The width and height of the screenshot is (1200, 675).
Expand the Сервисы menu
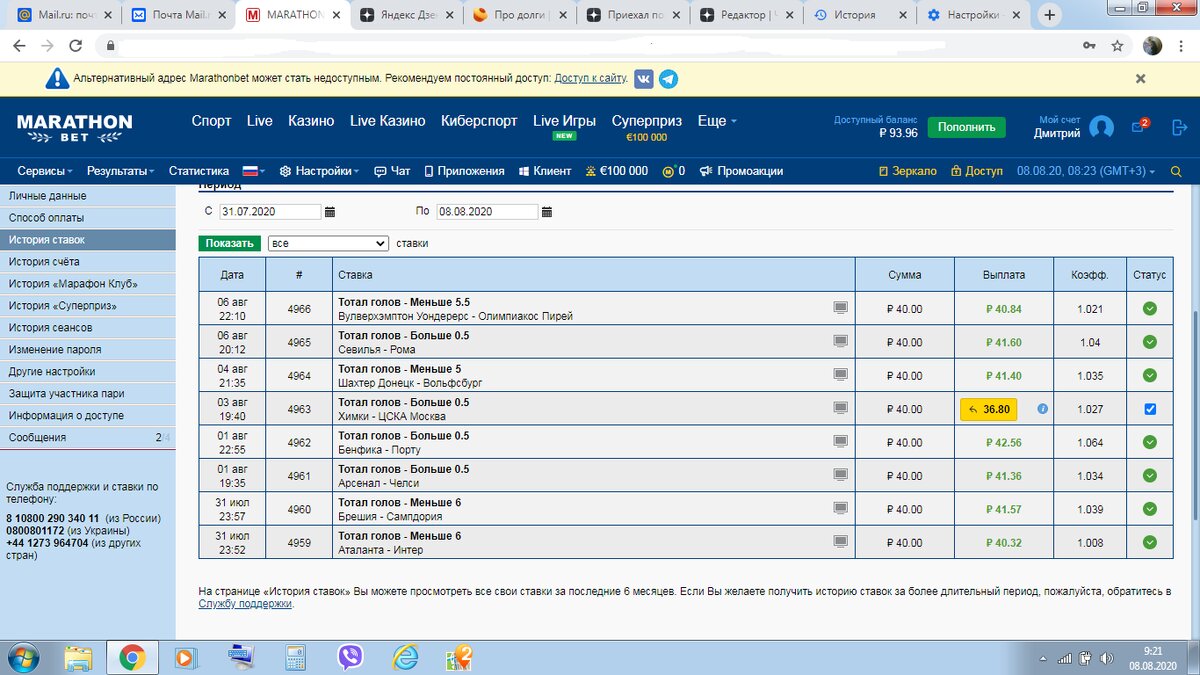45,171
